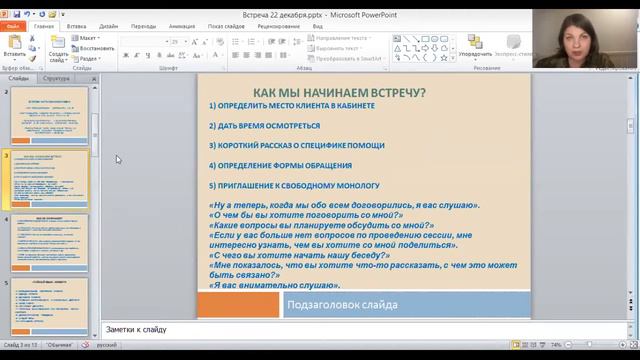Open Направление текста text direction menu
The height and width of the screenshot is (360, 640).
[x=339, y=38]
